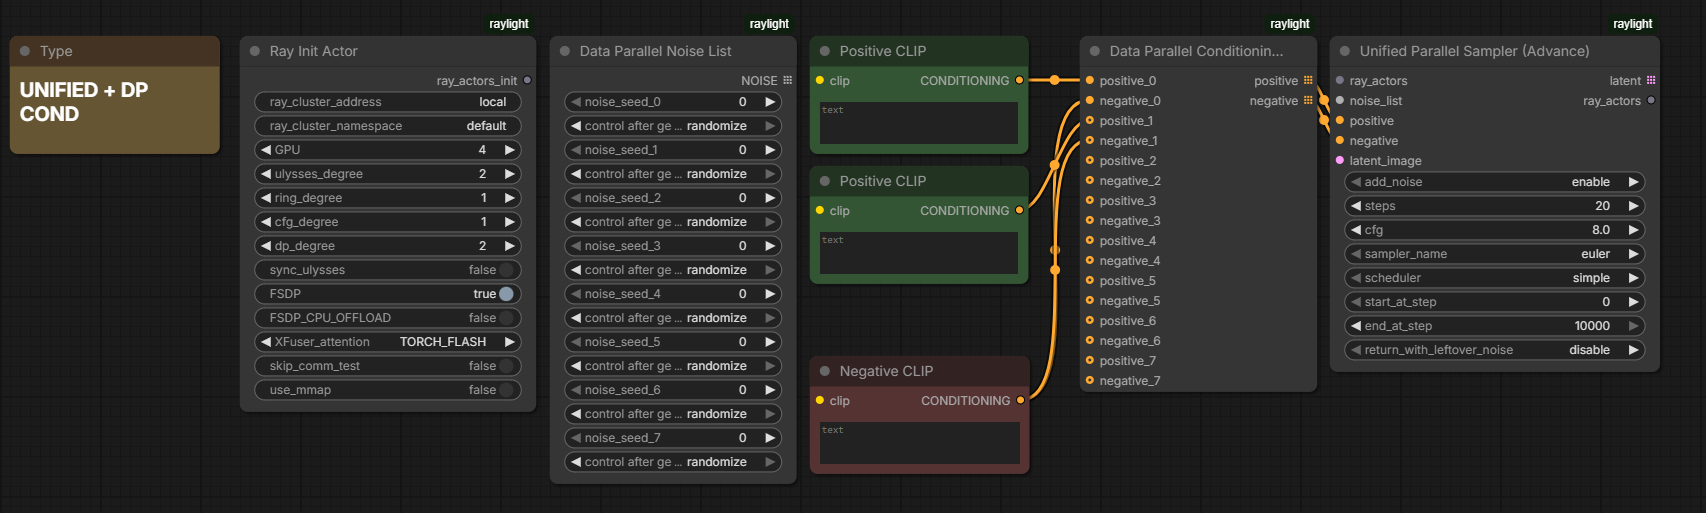The image size is (1706, 513).
Task: Click the noise_seed_4 value field
Action: 673,294
